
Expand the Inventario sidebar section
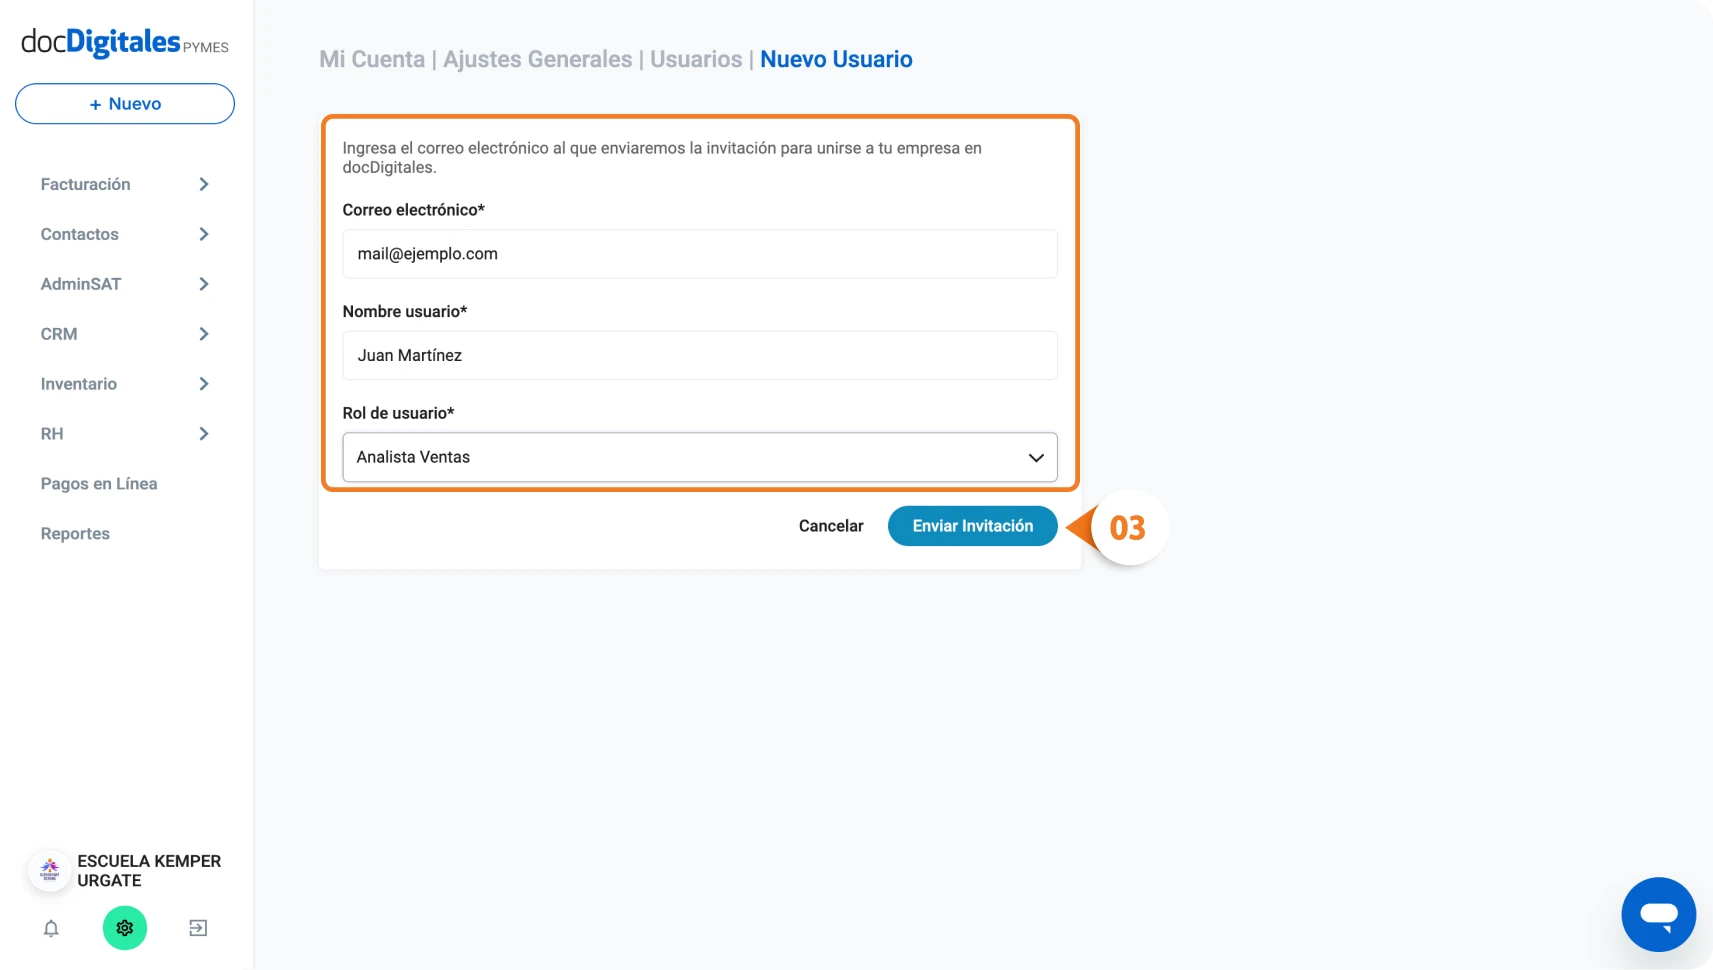(x=125, y=384)
